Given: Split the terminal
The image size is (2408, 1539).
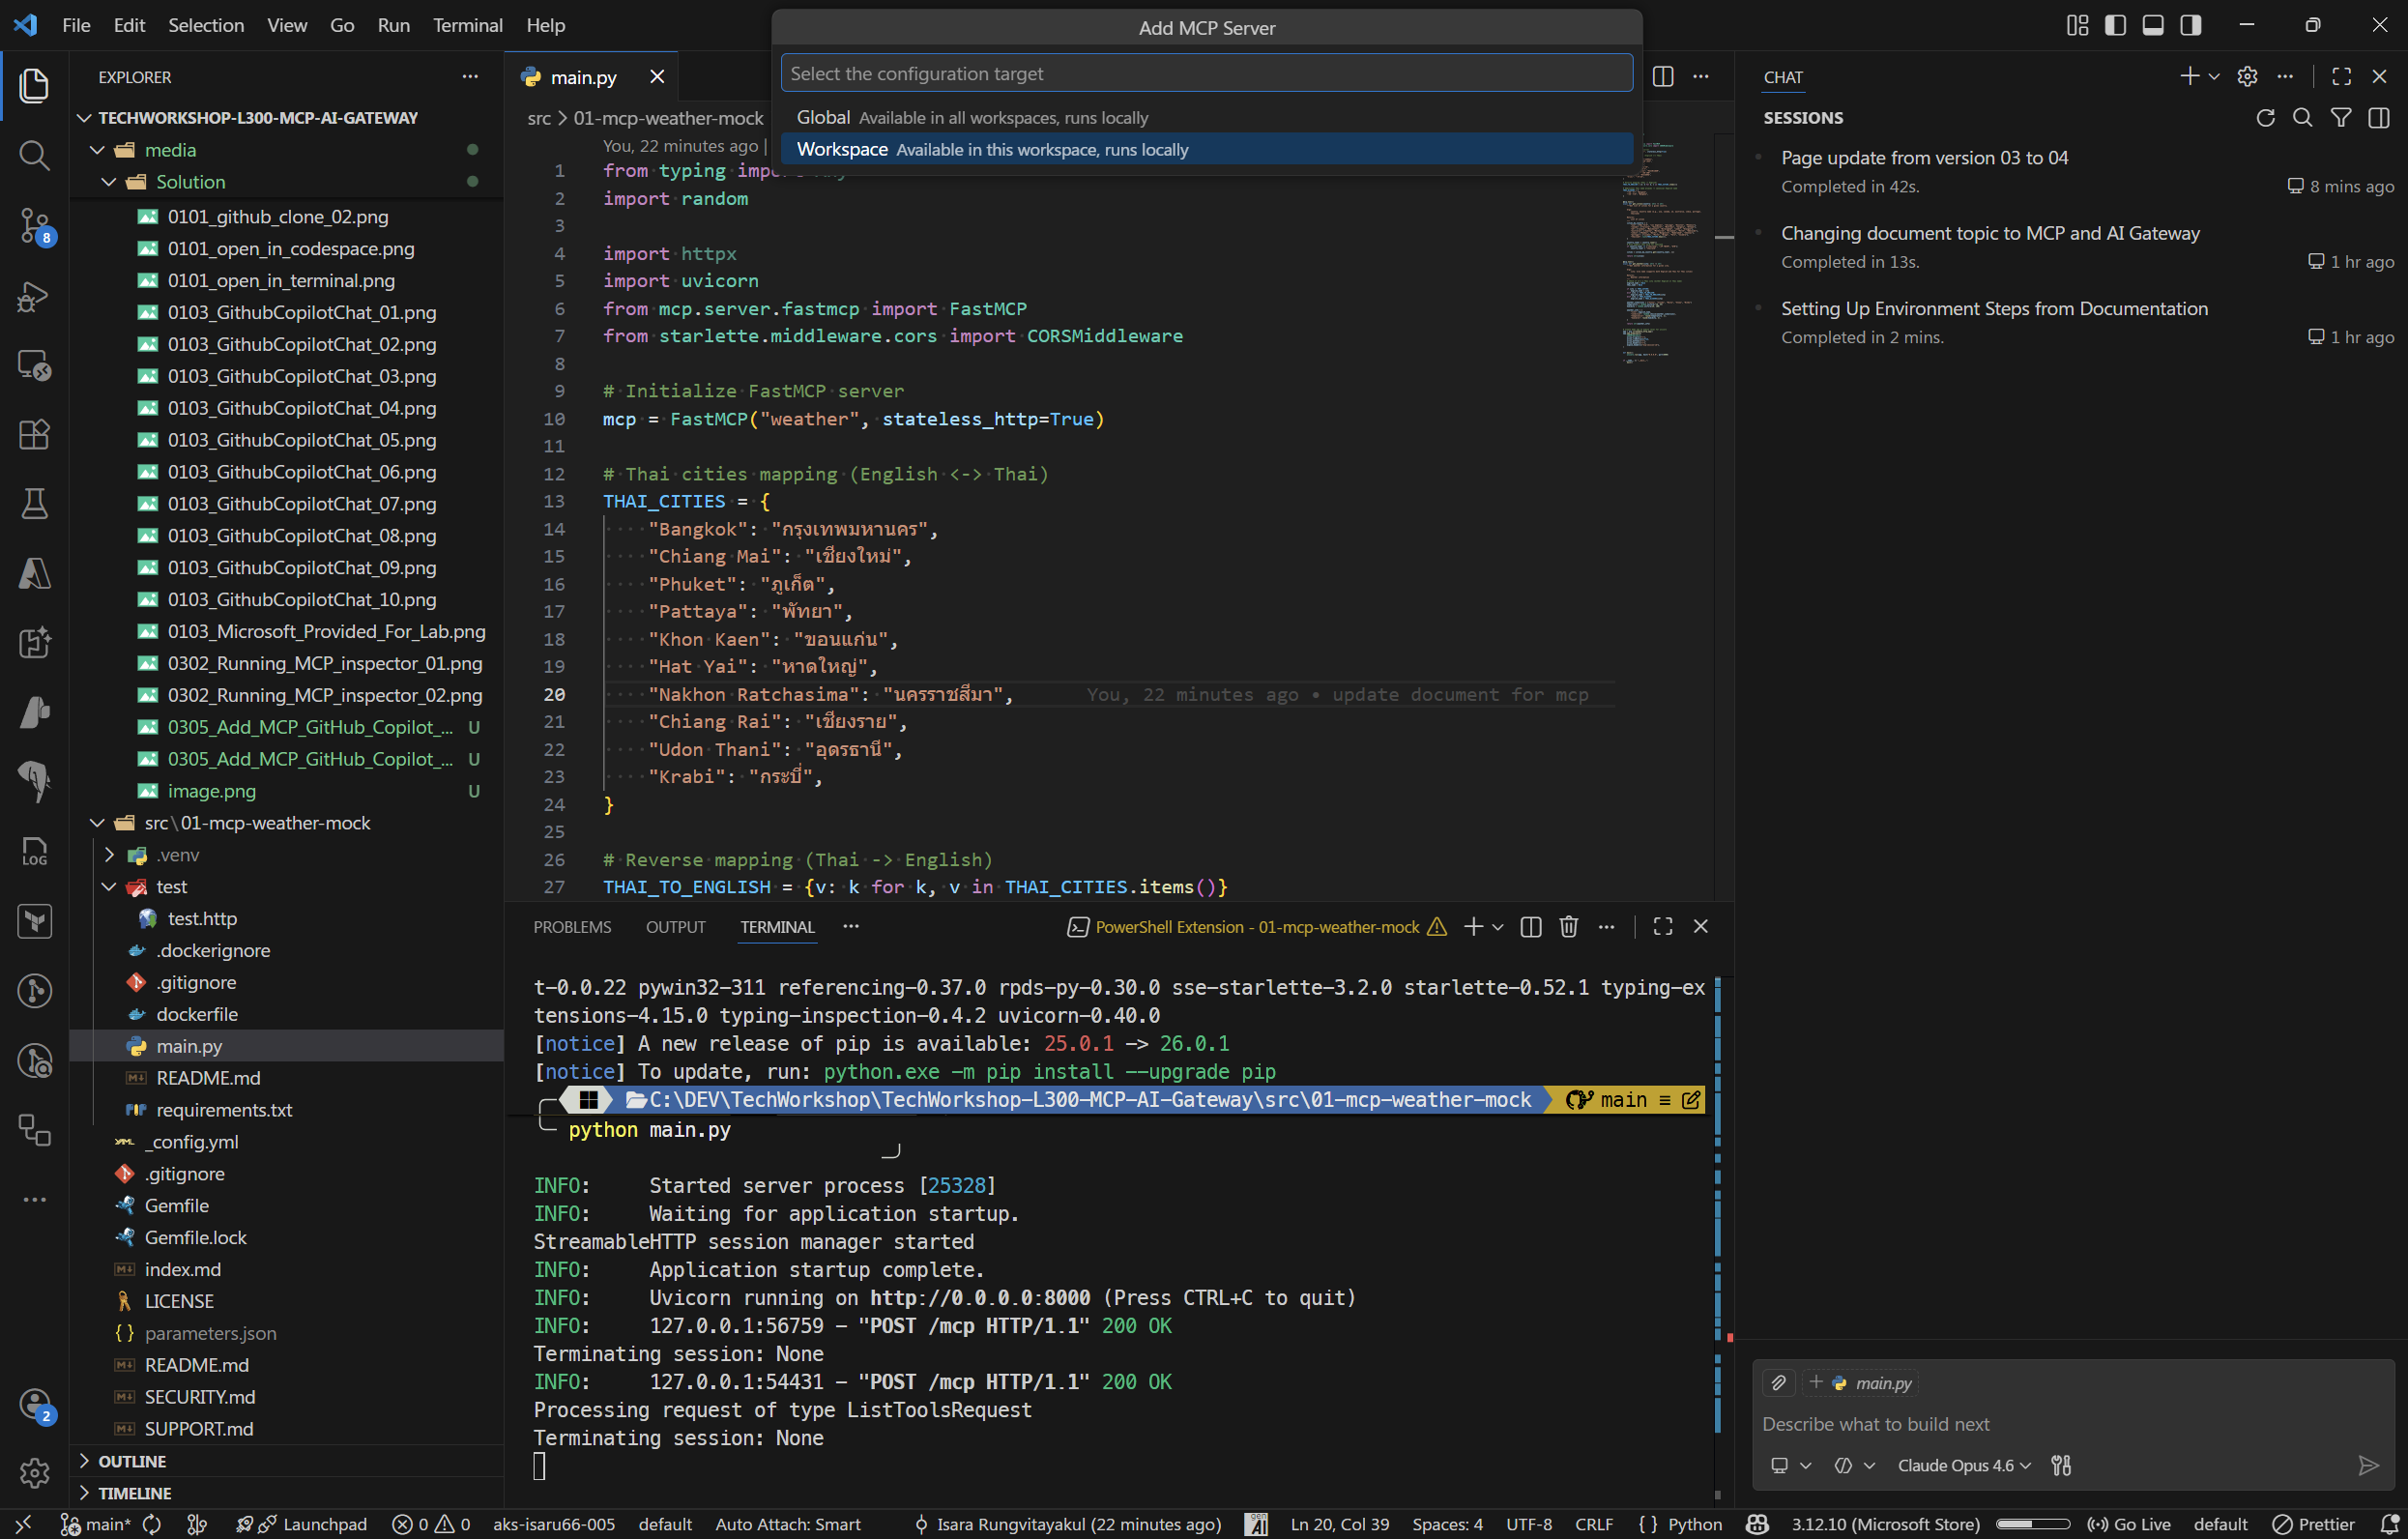Looking at the screenshot, I should click(1530, 927).
